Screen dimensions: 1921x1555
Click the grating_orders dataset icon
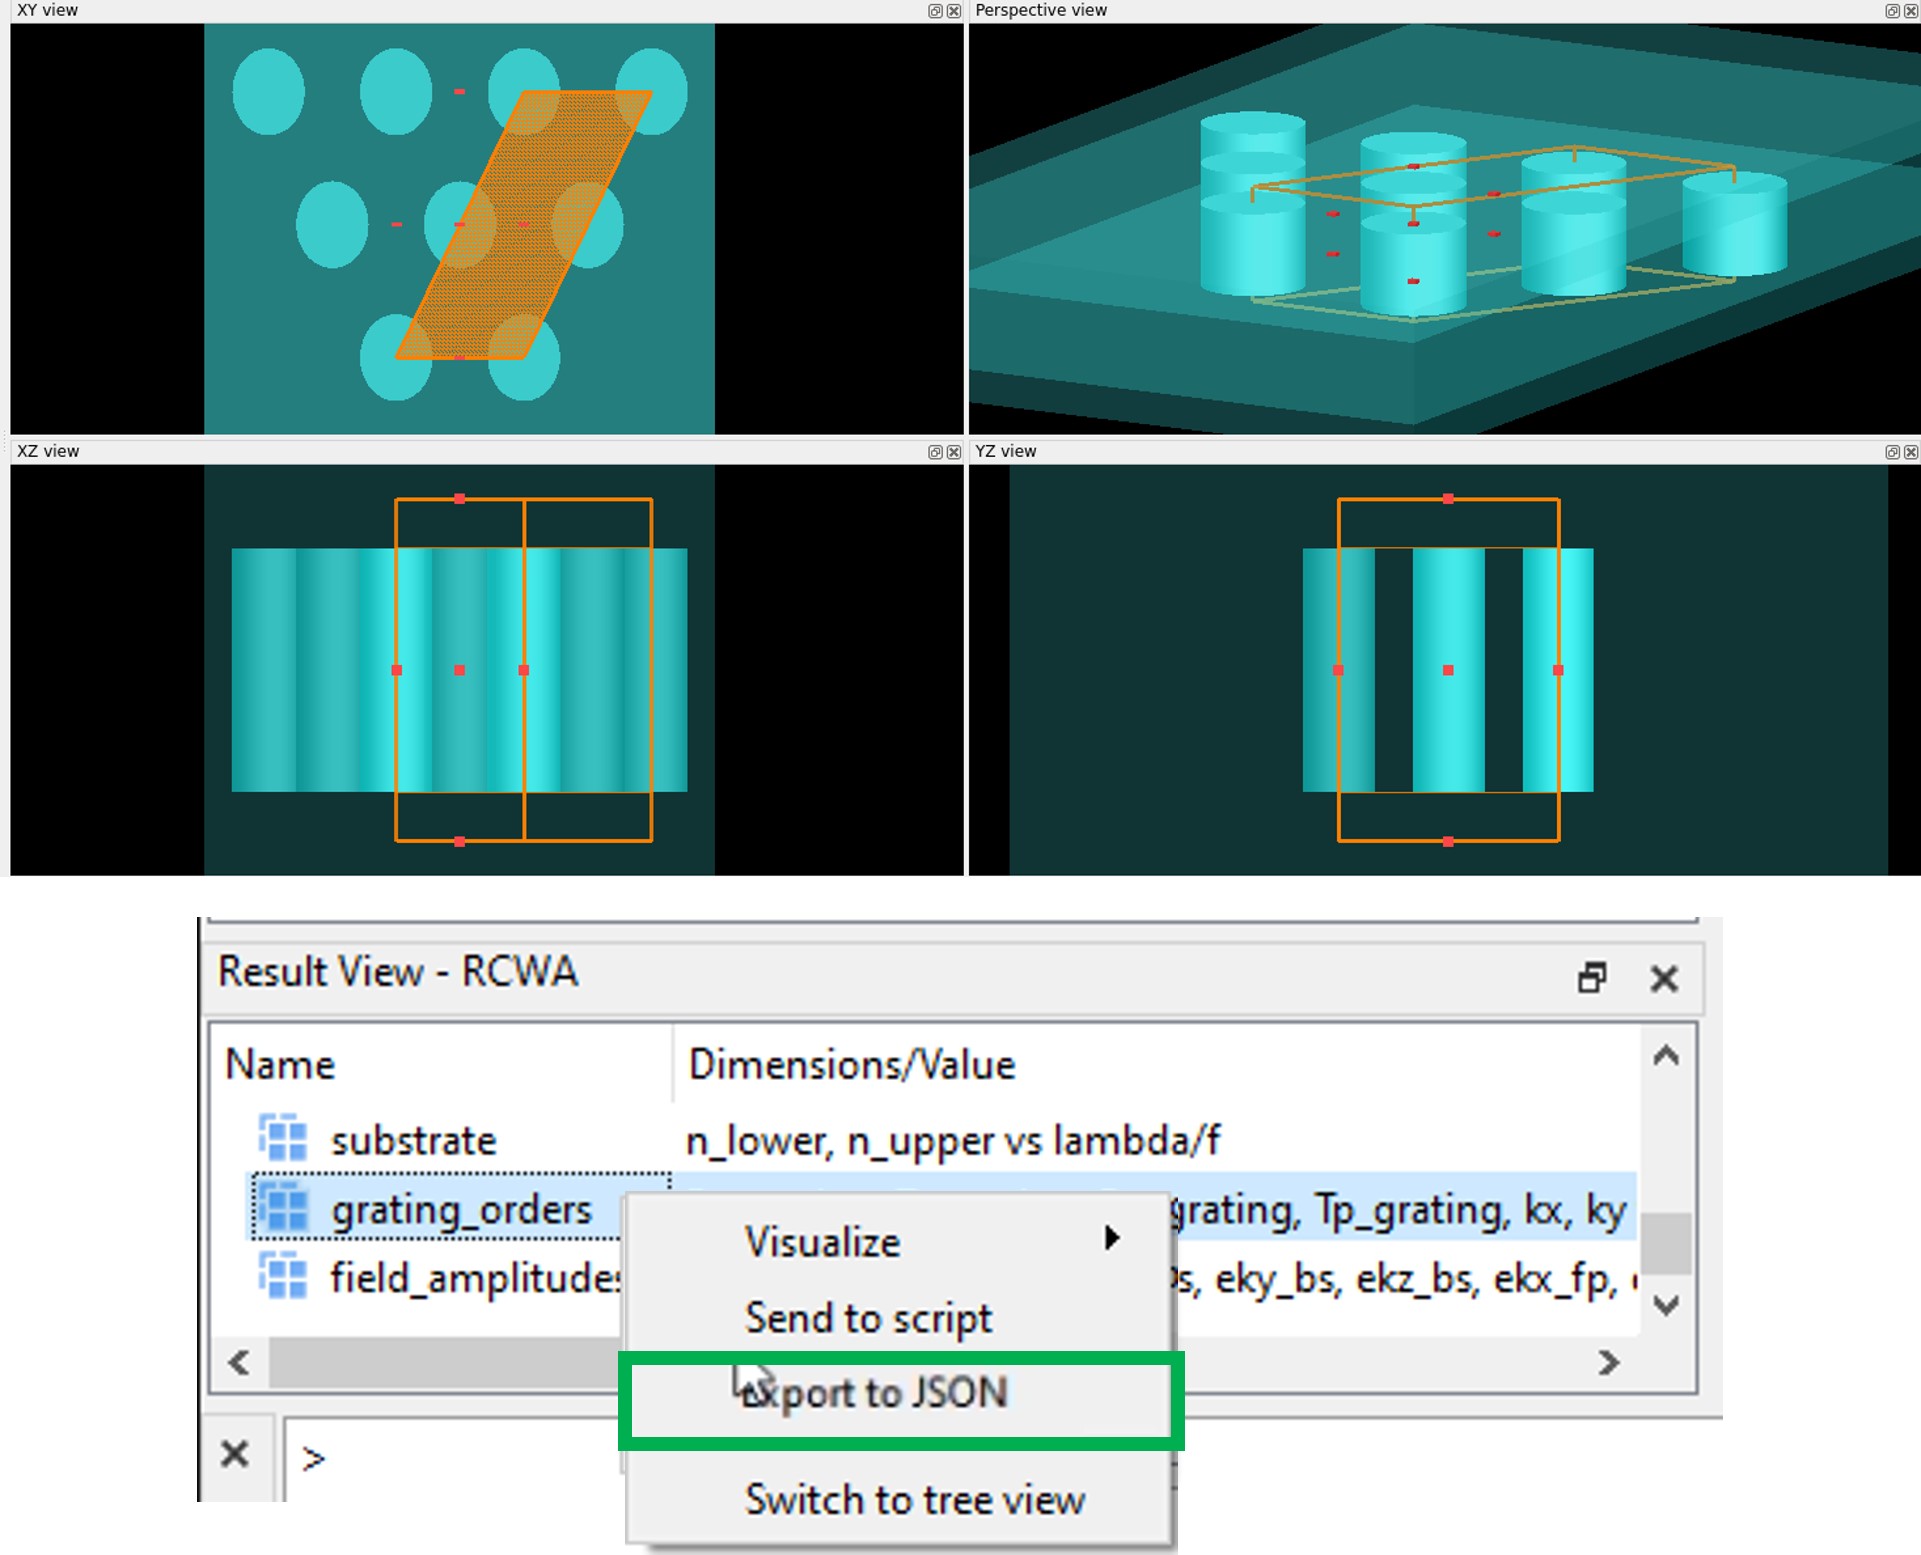pyautogui.click(x=283, y=1207)
